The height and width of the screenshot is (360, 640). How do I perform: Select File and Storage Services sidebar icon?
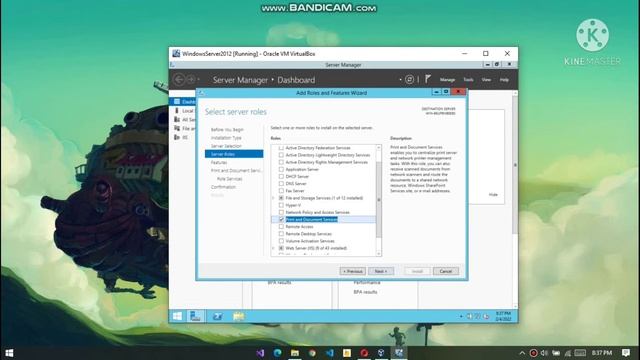177,128
